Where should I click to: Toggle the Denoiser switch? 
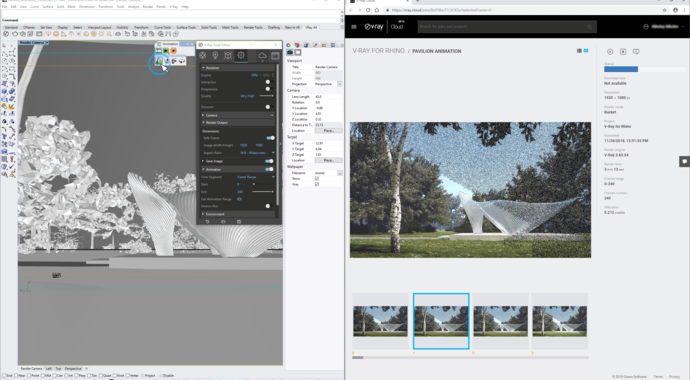268,107
